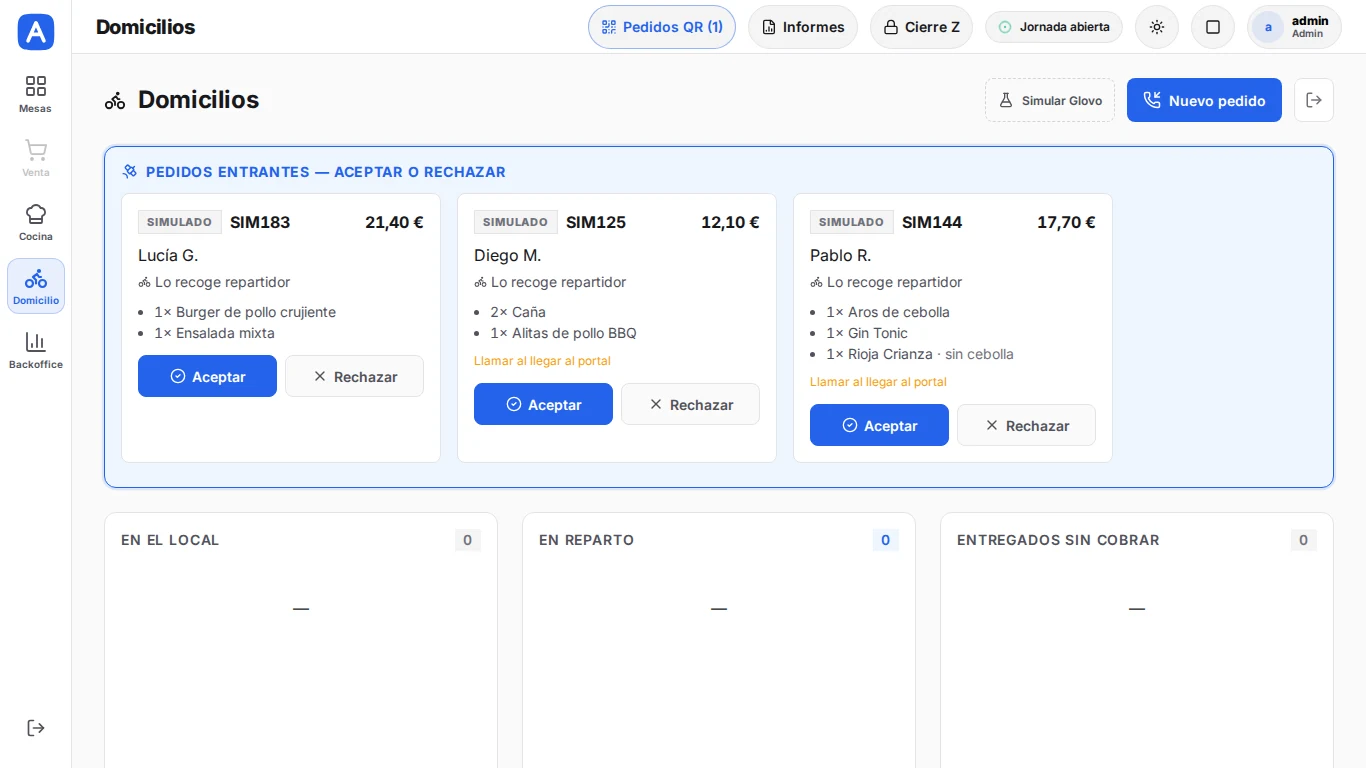This screenshot has height=768, width=1366.
Task: Click Pablo R.'s 'Llamar al llegar' note
Action: coord(878,382)
